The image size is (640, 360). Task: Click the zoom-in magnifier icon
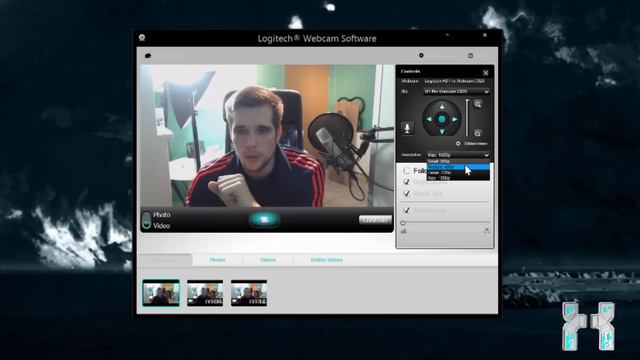[x=478, y=104]
